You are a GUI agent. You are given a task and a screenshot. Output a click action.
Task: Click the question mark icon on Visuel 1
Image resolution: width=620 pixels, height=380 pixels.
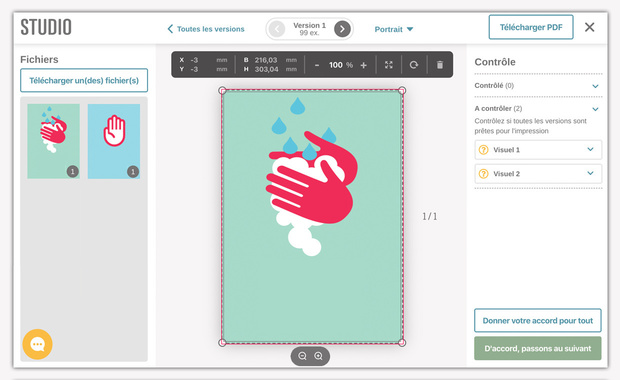tap(484, 150)
